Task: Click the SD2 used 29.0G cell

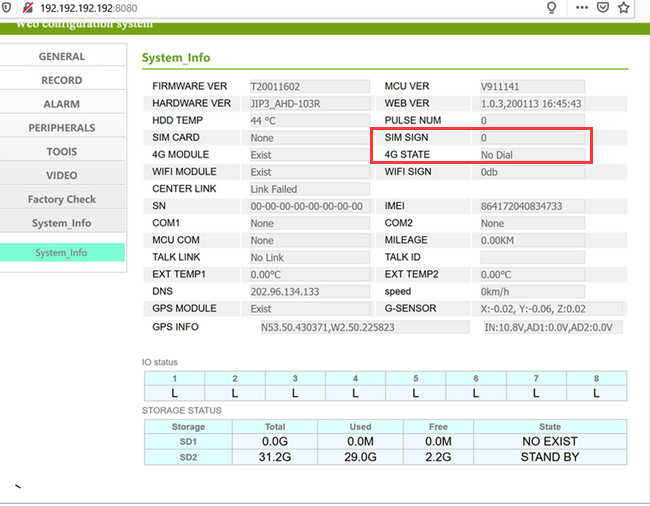Action: 360,457
